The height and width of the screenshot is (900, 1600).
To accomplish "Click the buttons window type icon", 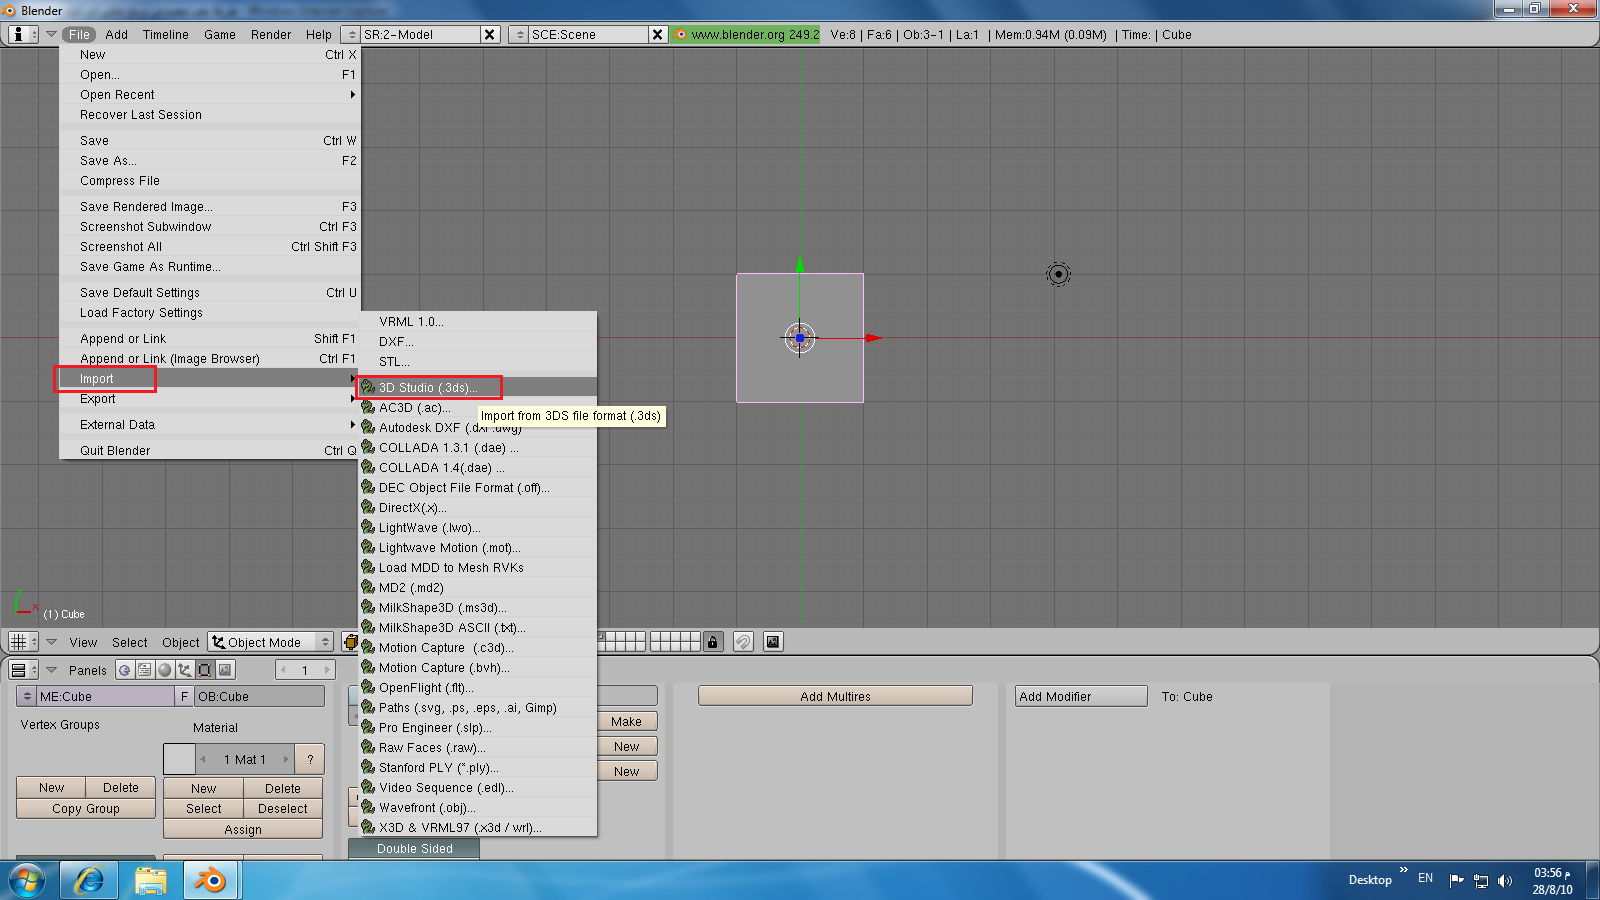I will click(x=23, y=670).
